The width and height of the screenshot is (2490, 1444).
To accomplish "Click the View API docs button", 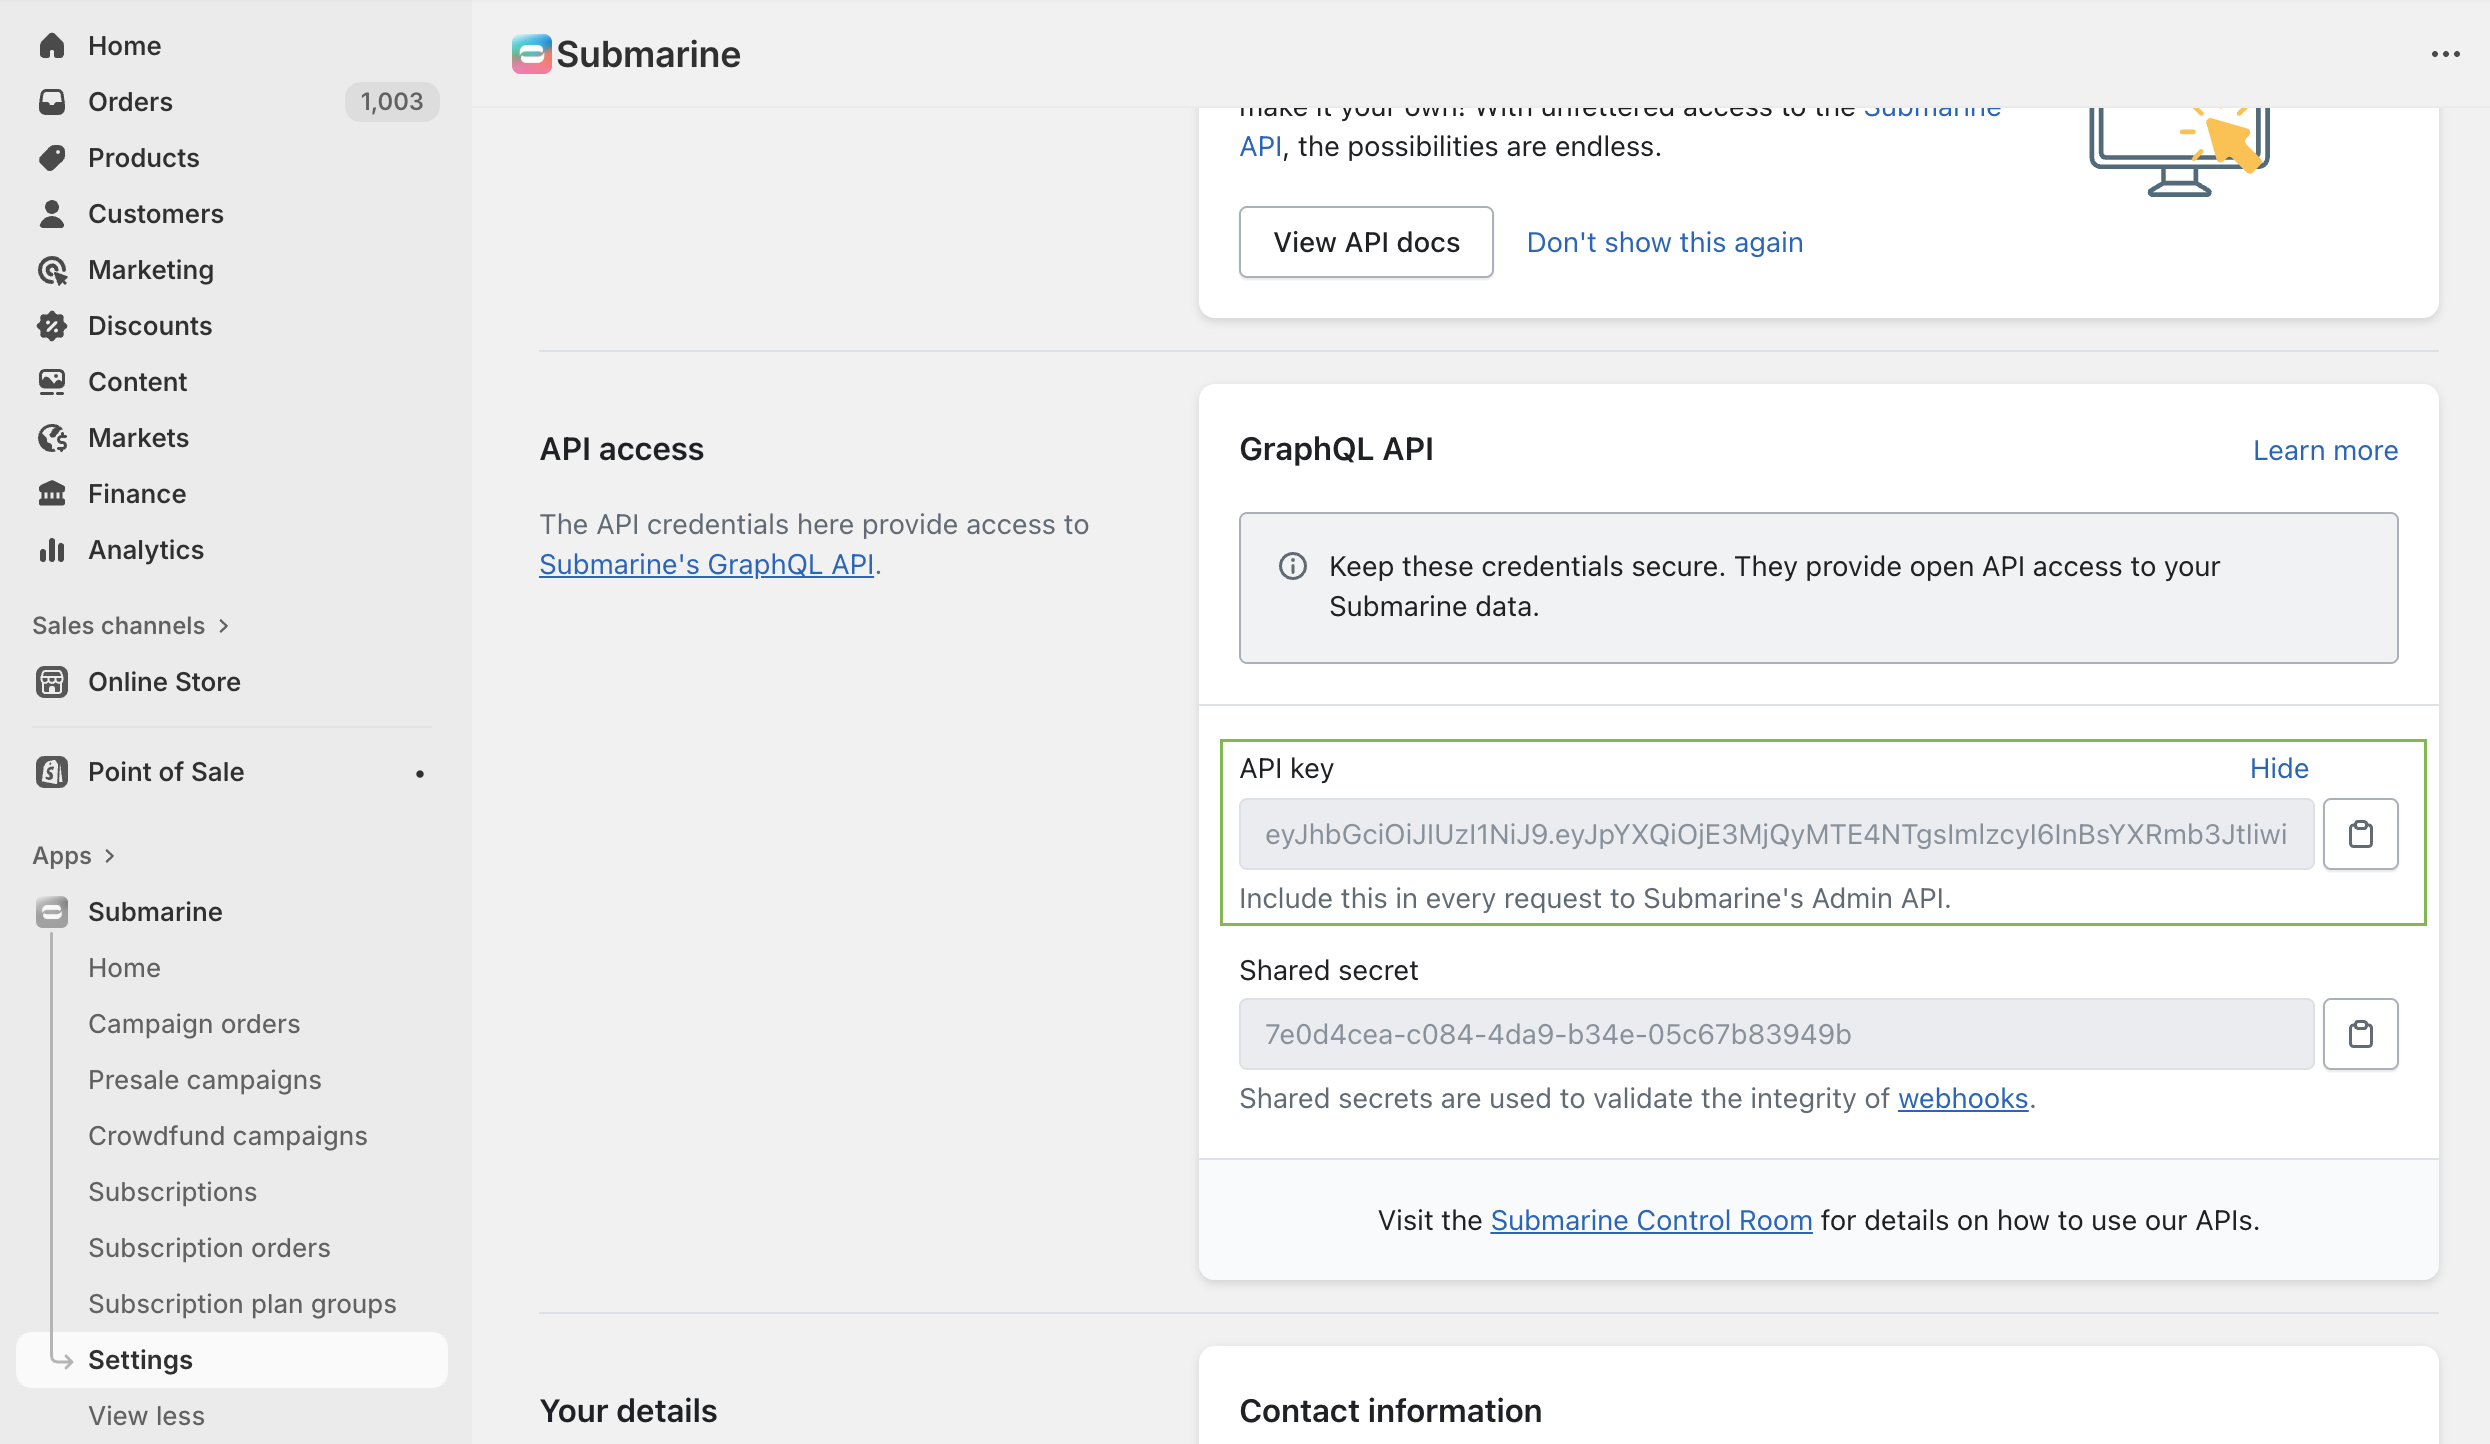I will [x=1365, y=242].
